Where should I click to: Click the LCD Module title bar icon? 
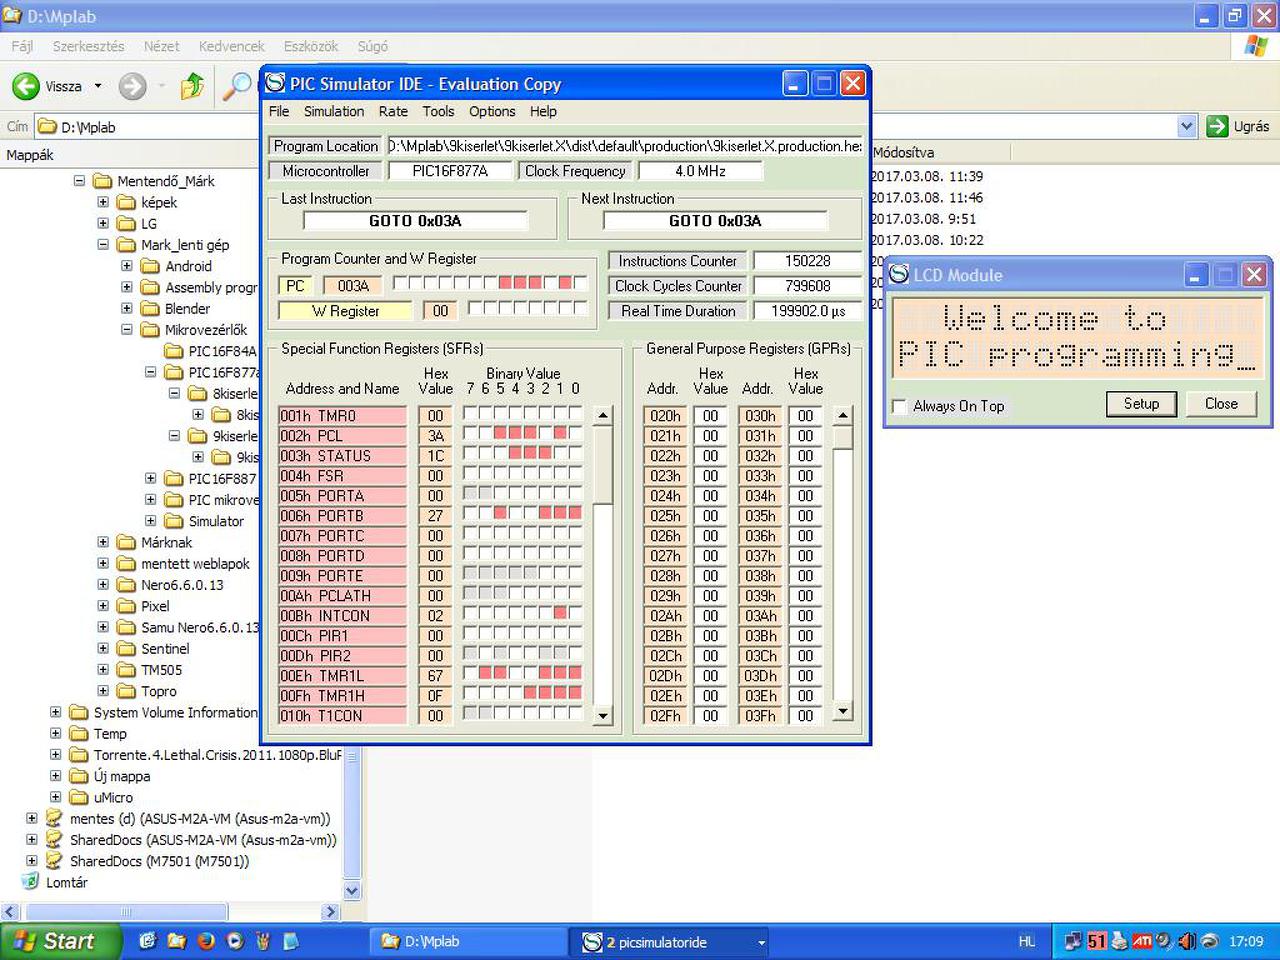[899, 274]
